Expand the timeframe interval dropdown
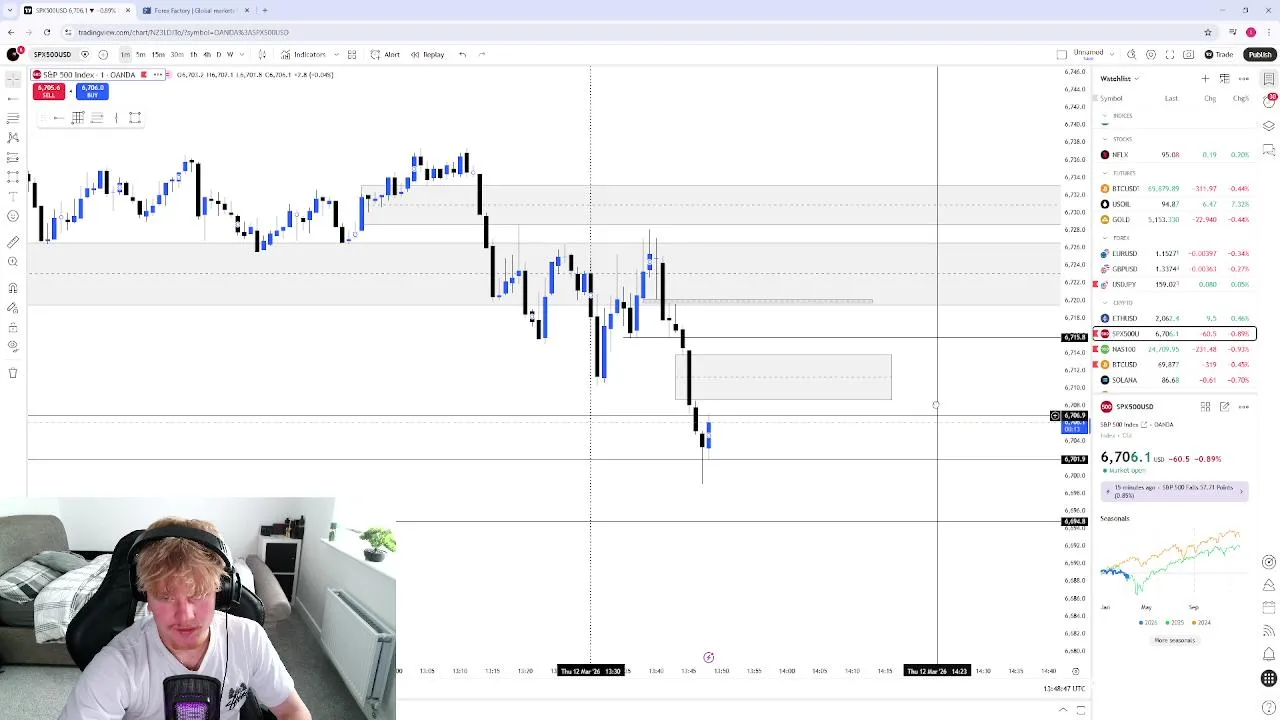The width and height of the screenshot is (1280, 720). (x=242, y=54)
